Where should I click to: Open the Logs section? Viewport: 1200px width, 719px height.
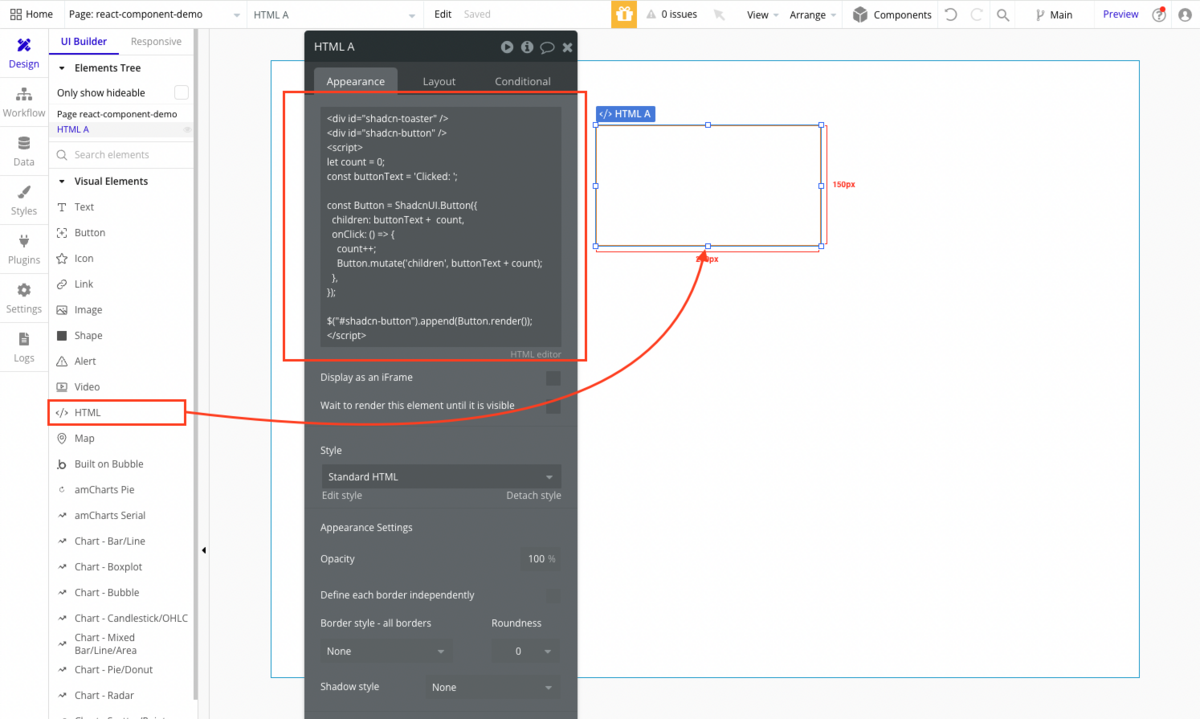[24, 347]
